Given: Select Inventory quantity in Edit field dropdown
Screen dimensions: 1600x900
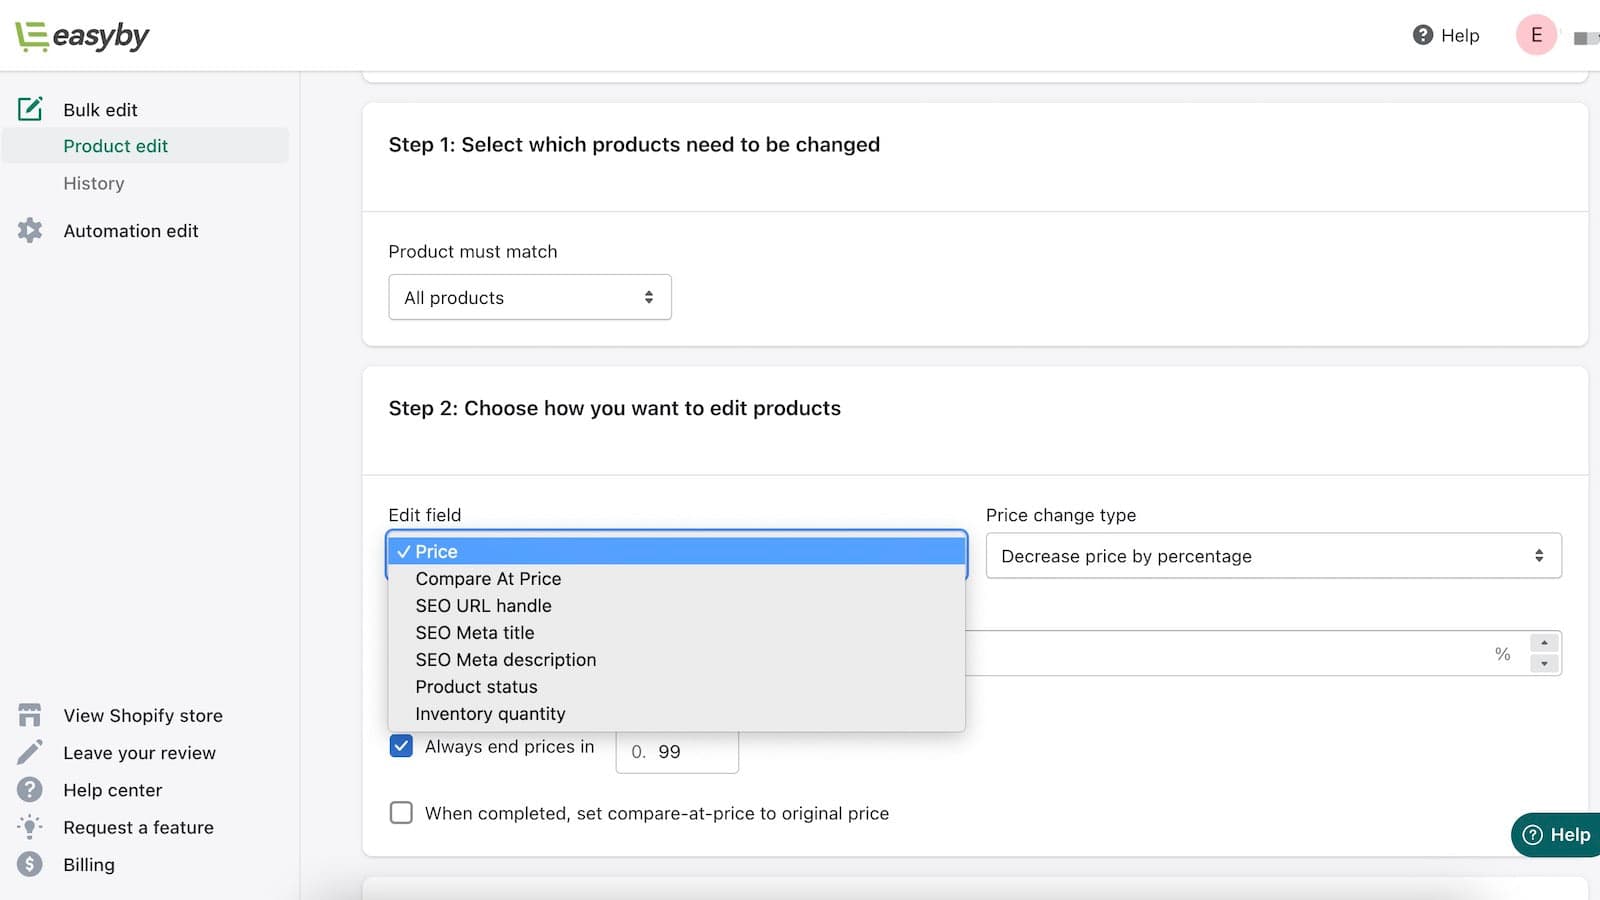Looking at the screenshot, I should 490,713.
